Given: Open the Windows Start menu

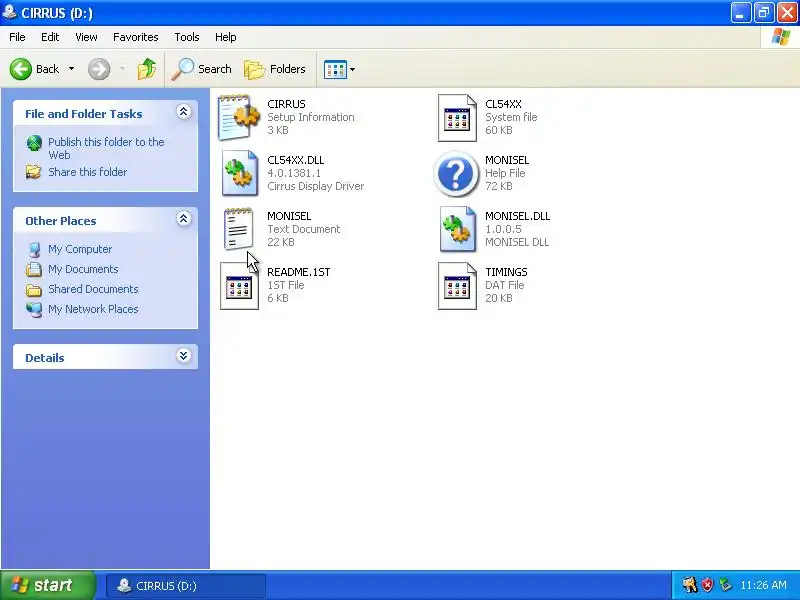Looking at the screenshot, I should [x=48, y=585].
